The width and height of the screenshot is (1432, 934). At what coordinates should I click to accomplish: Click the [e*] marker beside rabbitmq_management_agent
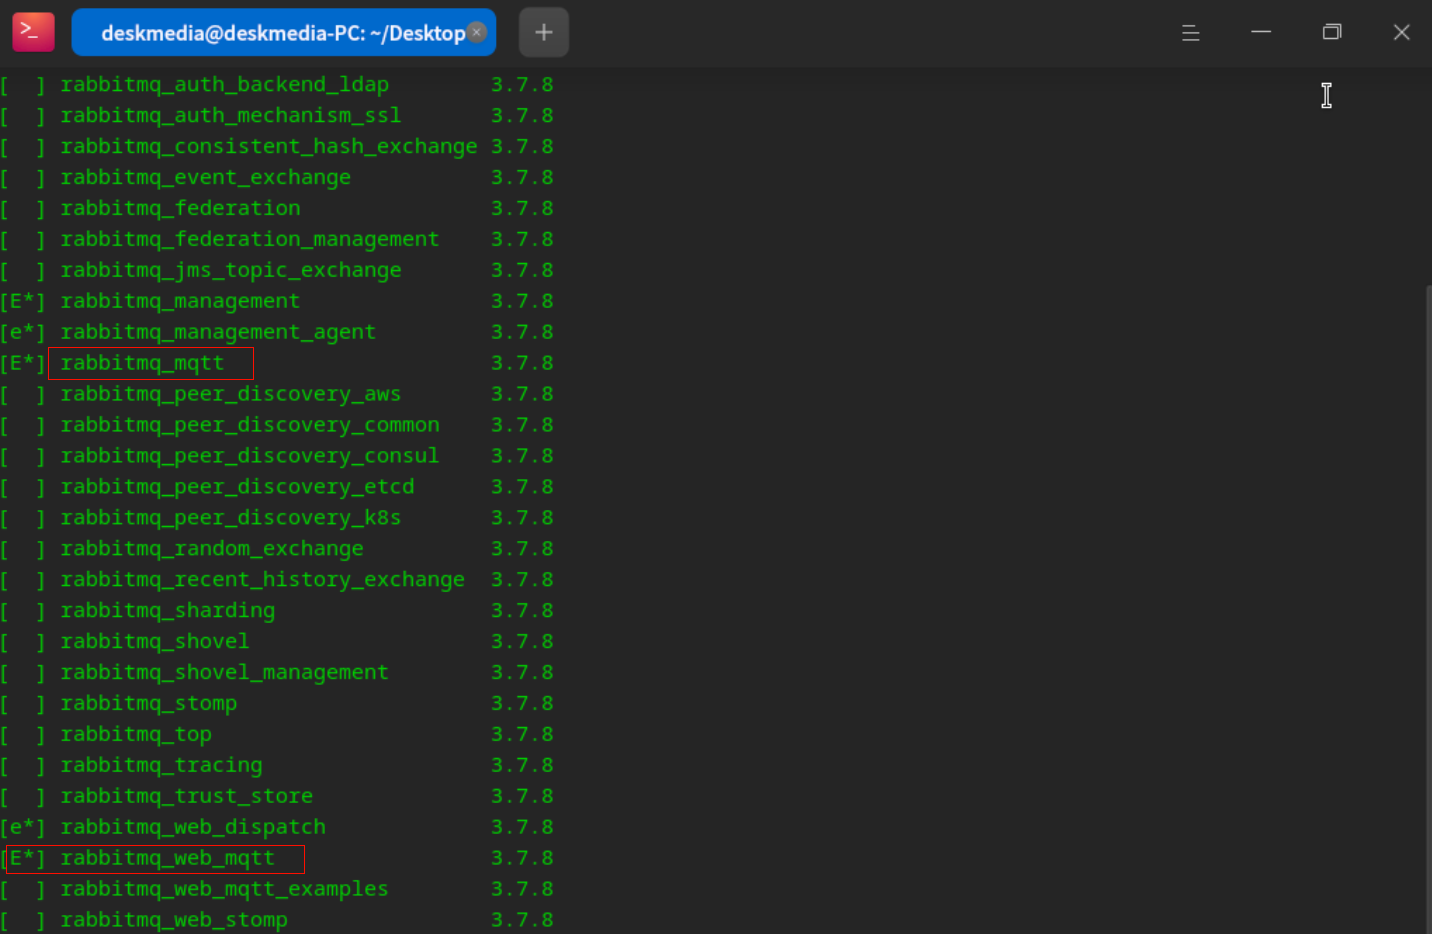pos(23,332)
